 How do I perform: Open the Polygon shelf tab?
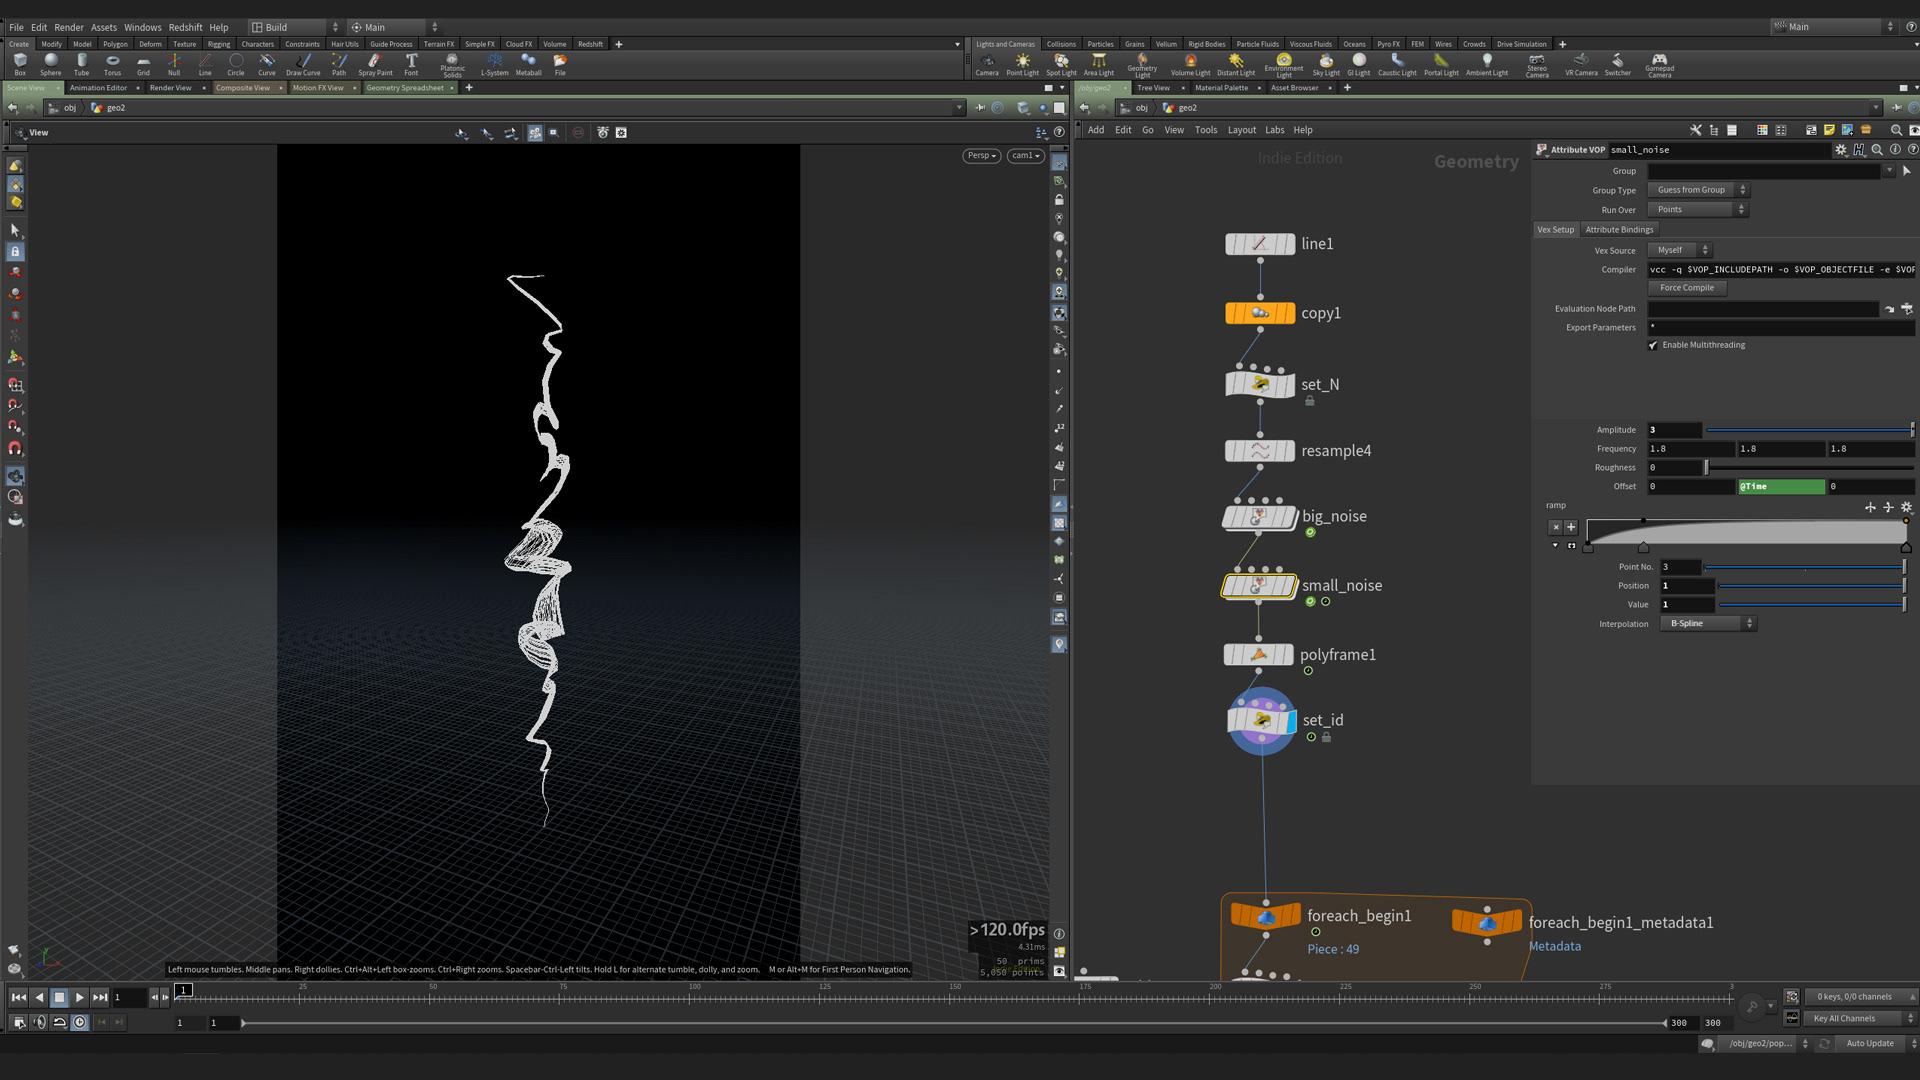(x=115, y=44)
